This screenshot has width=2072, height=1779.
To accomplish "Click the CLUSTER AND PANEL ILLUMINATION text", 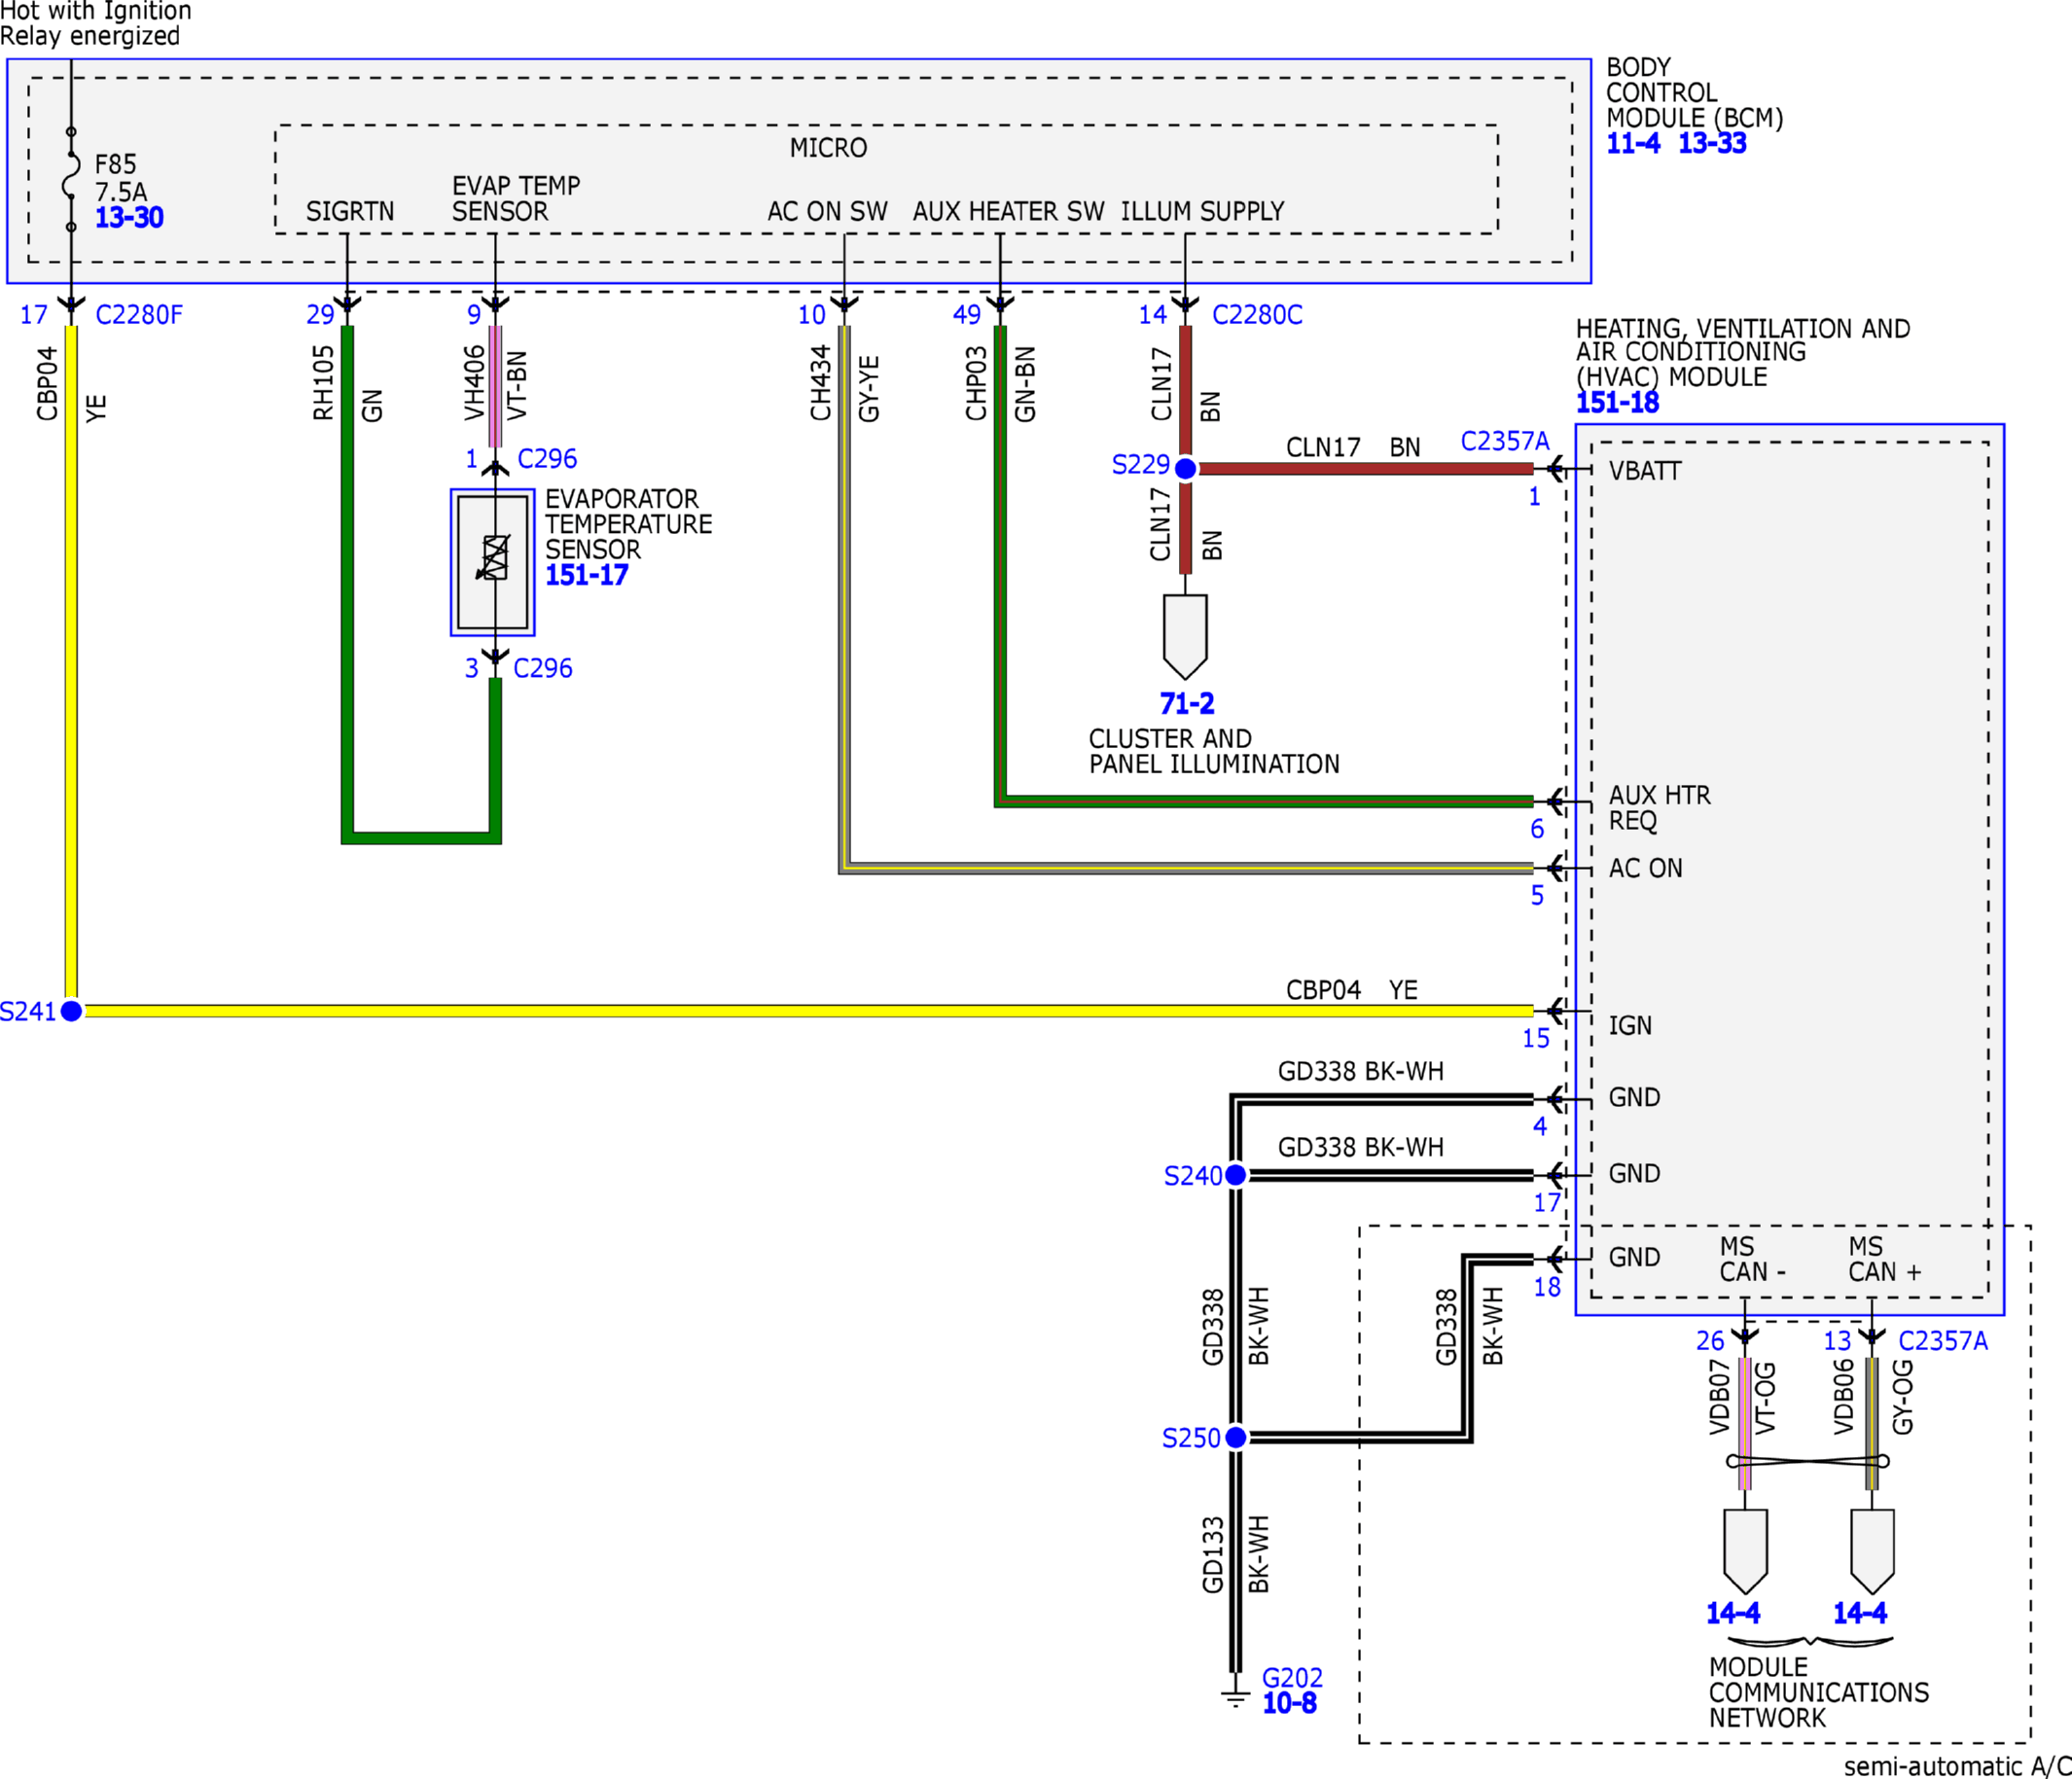I will point(1214,751).
